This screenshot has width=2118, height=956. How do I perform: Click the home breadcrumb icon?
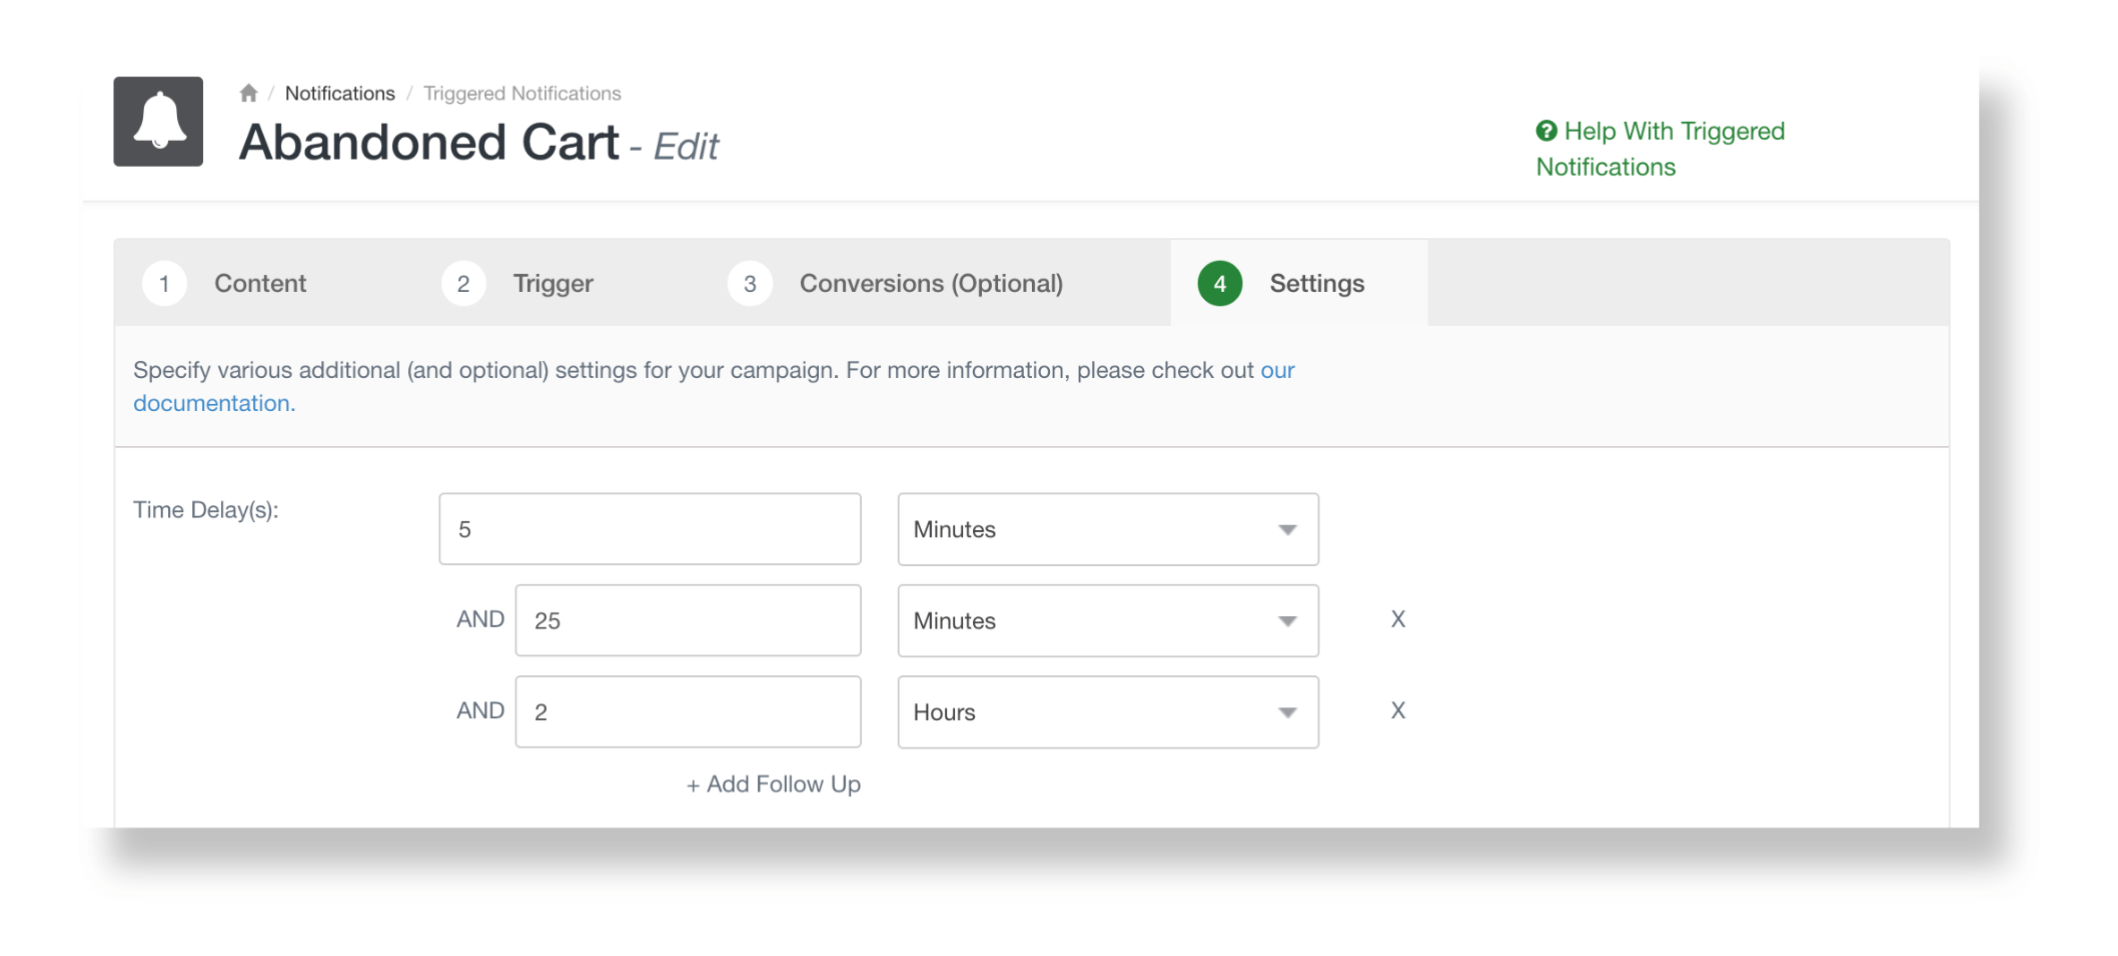[249, 93]
